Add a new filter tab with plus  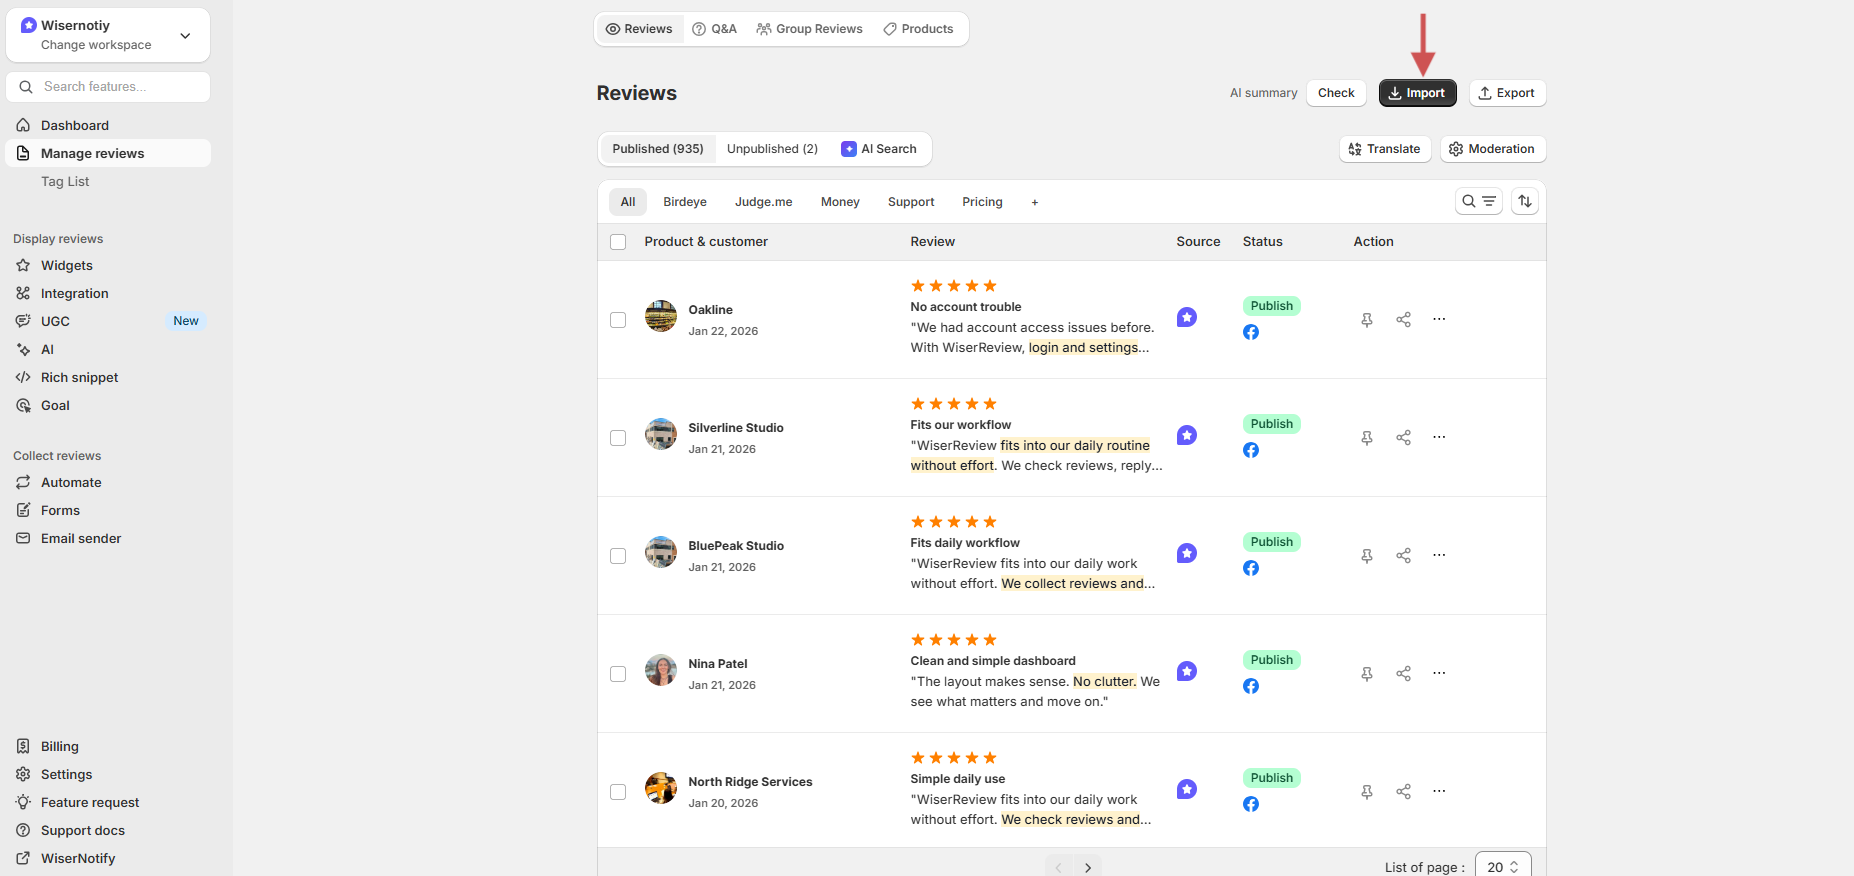click(1035, 202)
